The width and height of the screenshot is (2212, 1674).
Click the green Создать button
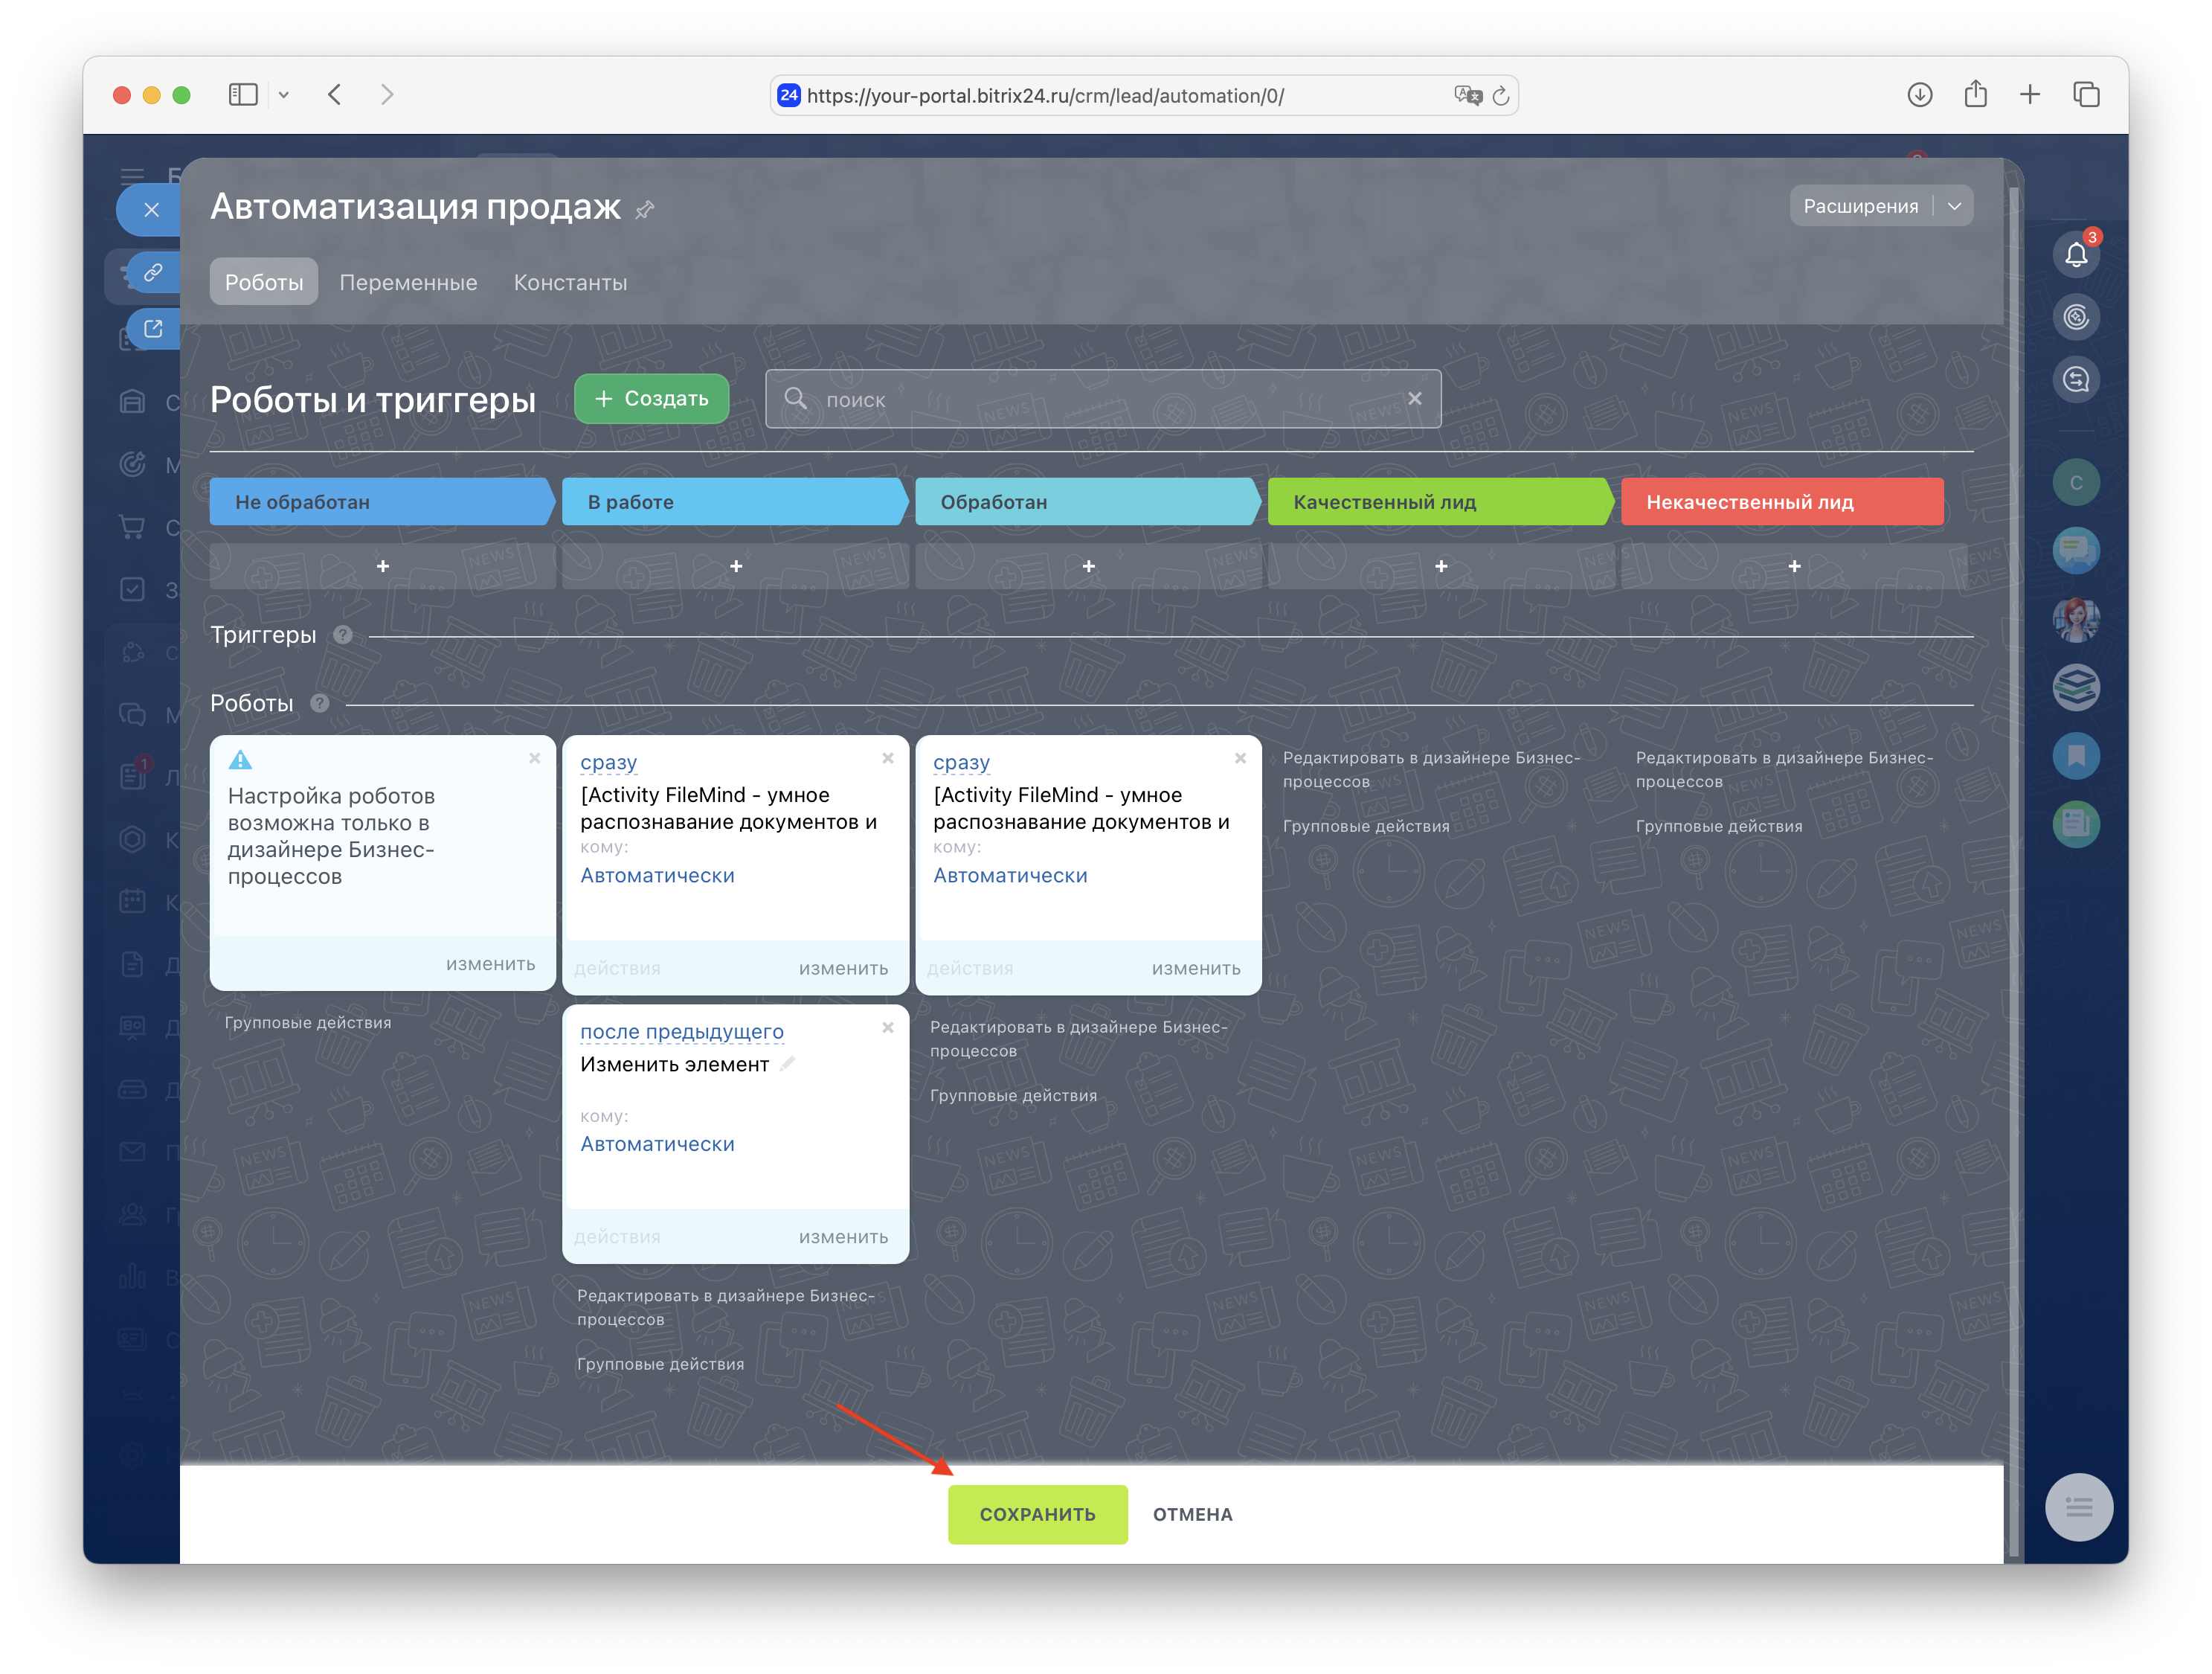(x=651, y=398)
